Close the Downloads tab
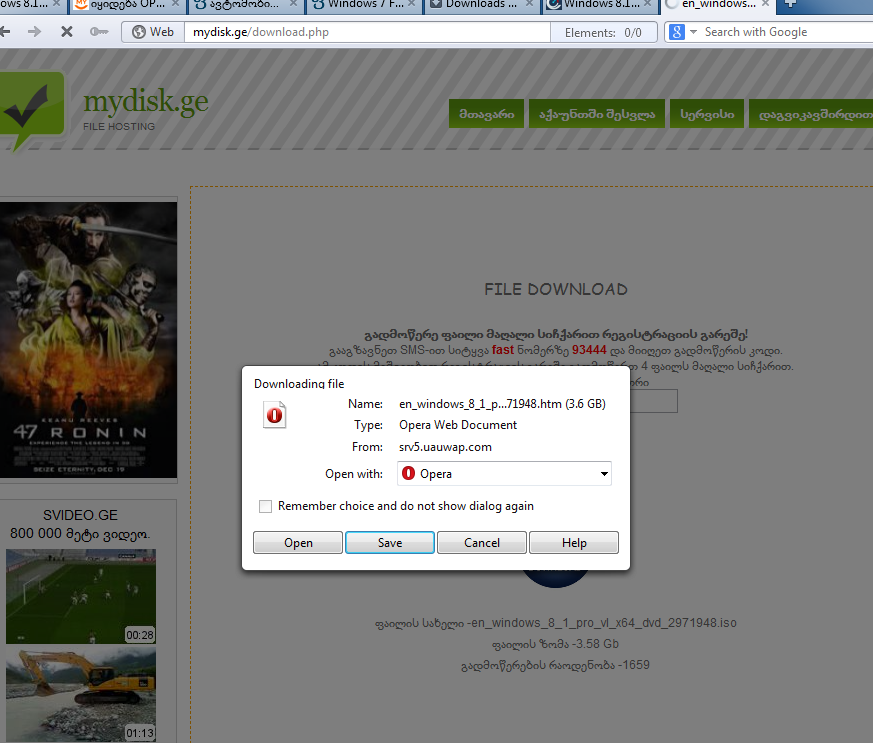Viewport: 873px width, 743px height. (x=529, y=4)
